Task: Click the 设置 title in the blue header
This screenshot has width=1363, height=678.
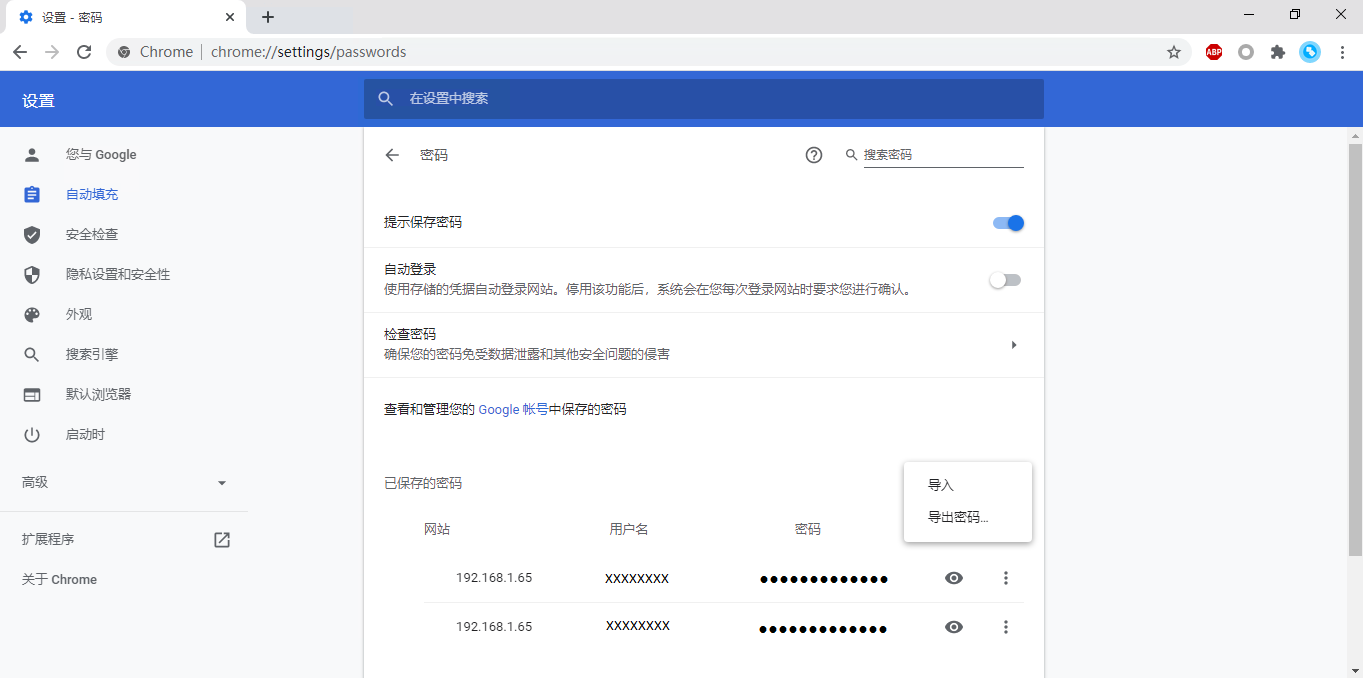Action: click(x=39, y=100)
